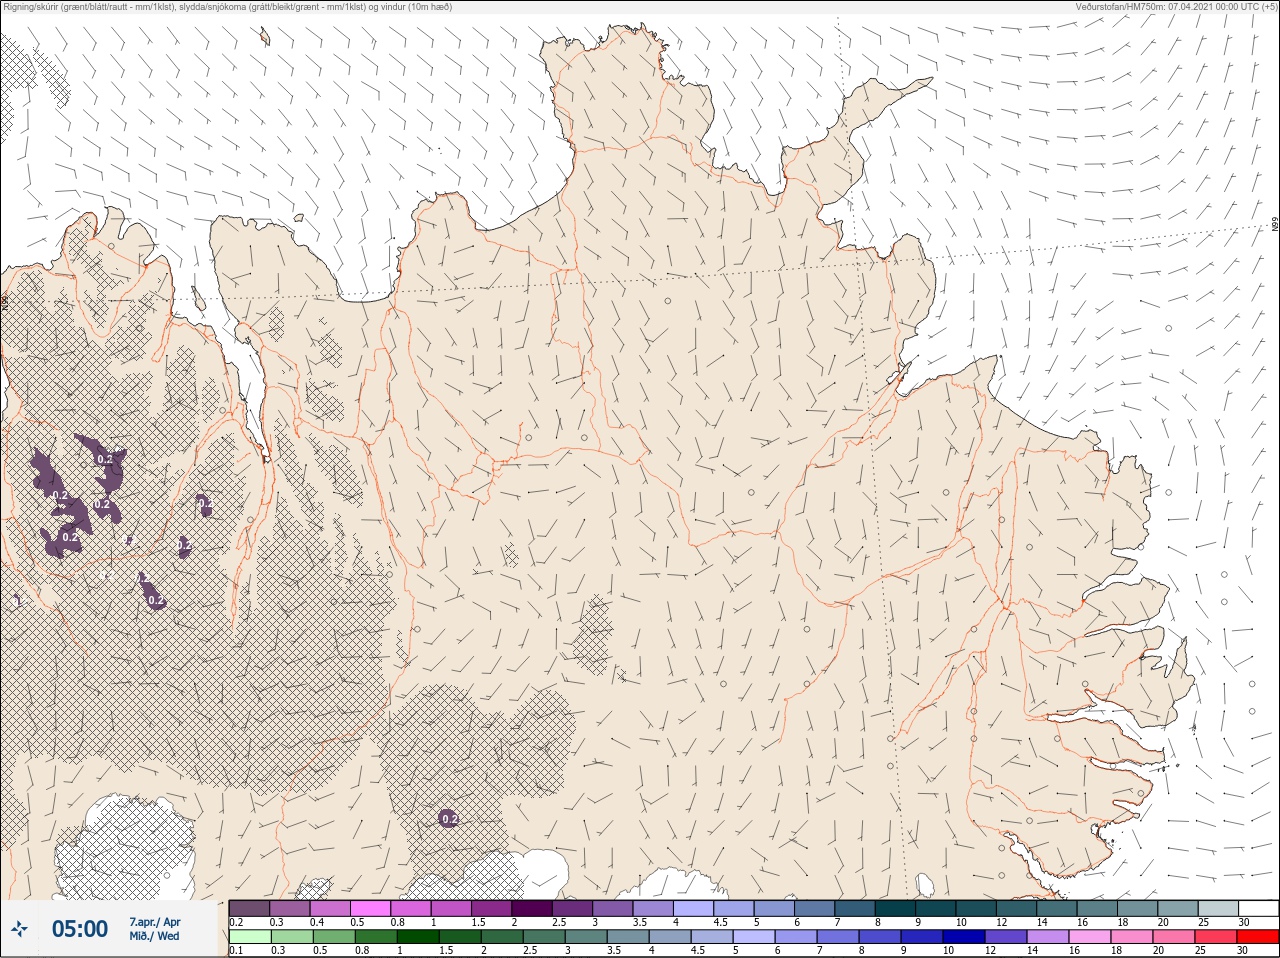Click the date text '7.apr./ Apr'

(x=155, y=922)
